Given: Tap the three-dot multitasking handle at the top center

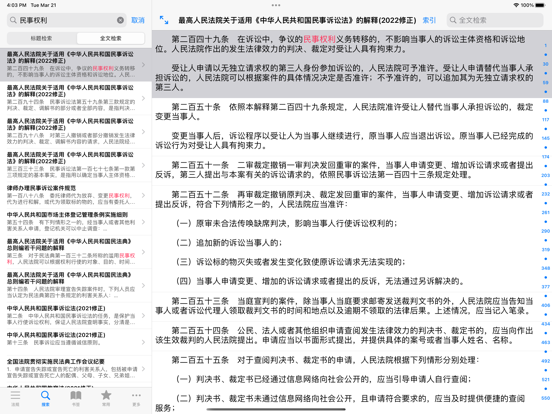Looking at the screenshot, I should coord(276,5).
